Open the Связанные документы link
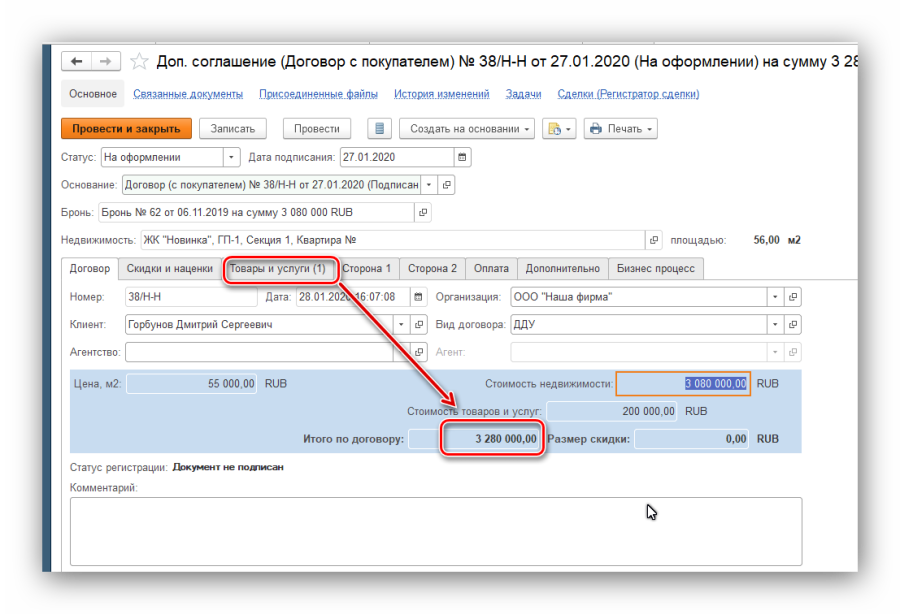Viewport: 900px width, 614px height. (x=188, y=94)
